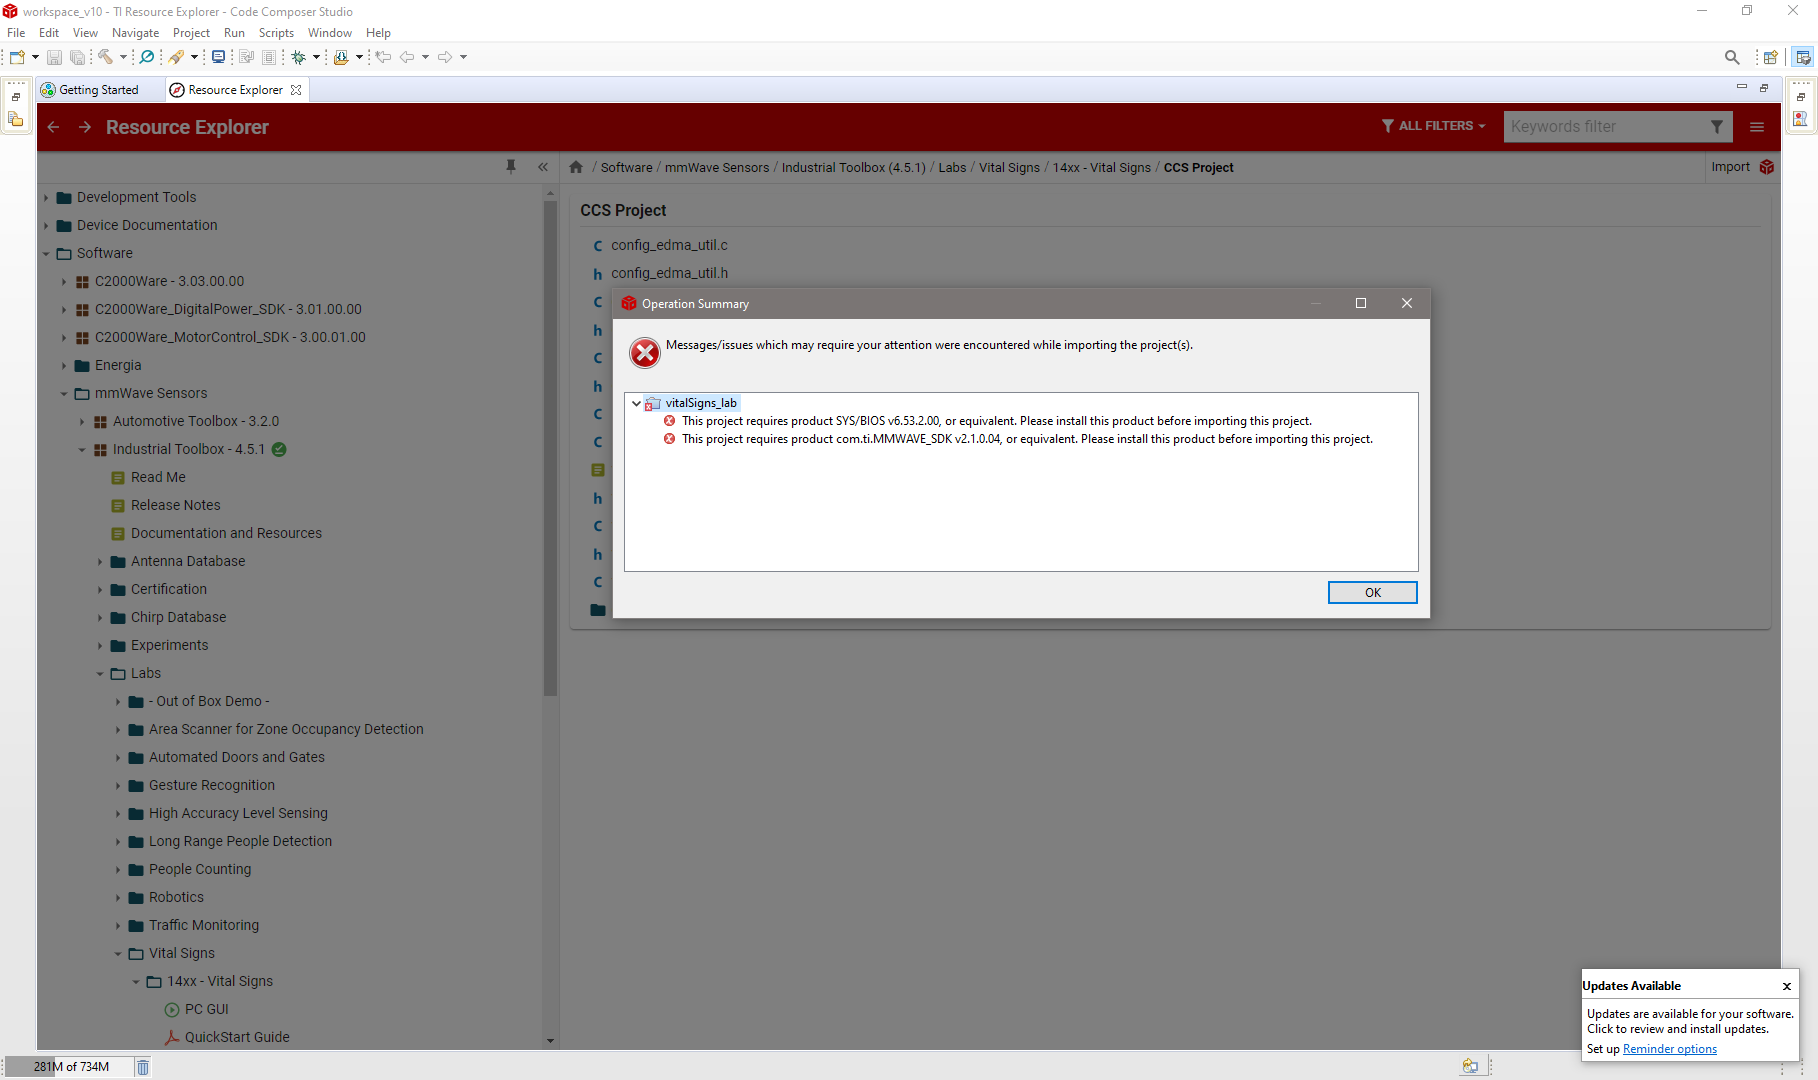Open the Resource Explorer hamburger menu

tap(1757, 127)
